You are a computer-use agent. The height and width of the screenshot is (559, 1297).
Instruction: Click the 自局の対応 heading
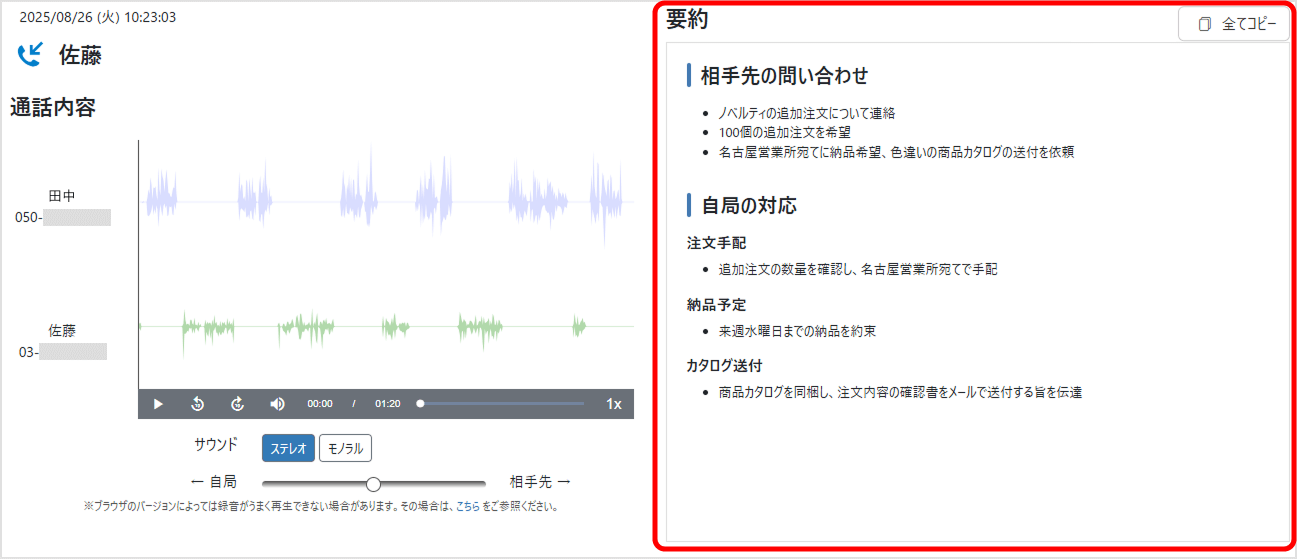click(748, 206)
